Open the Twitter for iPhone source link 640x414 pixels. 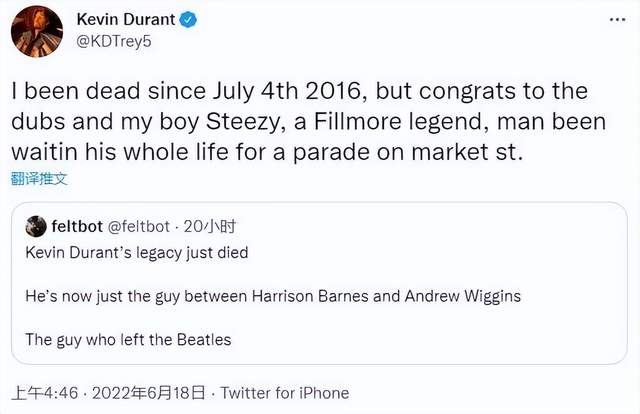(284, 392)
